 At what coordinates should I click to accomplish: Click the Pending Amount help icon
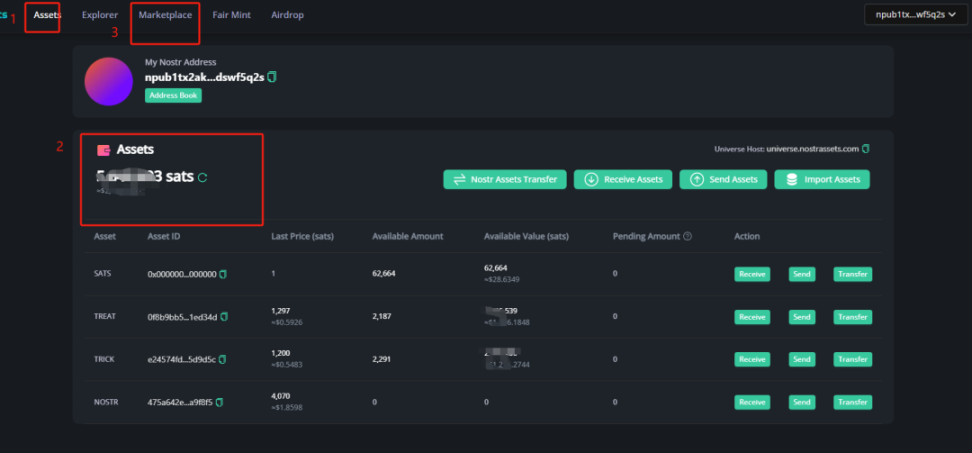tap(687, 237)
